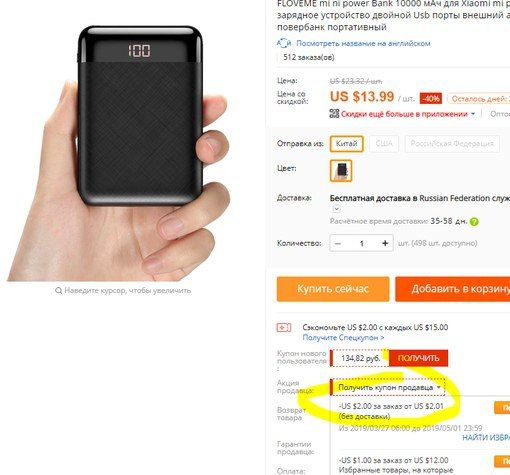Image resolution: width=510 pixels, height=475 pixels.
Task: Click the QR code icon for app discounts
Action: [x=334, y=114]
